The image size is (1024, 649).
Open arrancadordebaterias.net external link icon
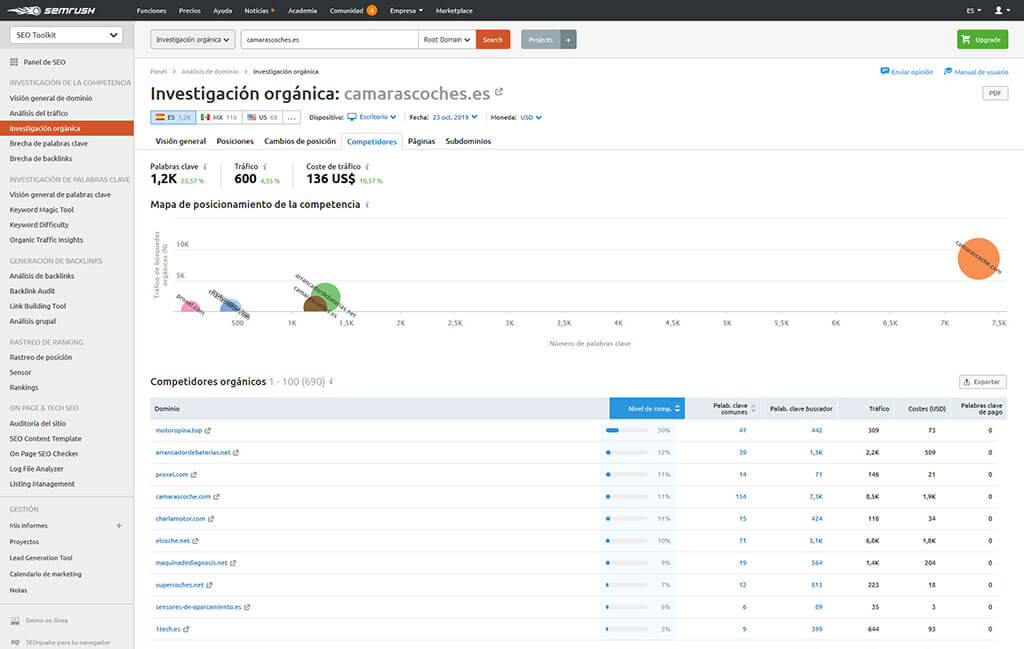(236, 452)
